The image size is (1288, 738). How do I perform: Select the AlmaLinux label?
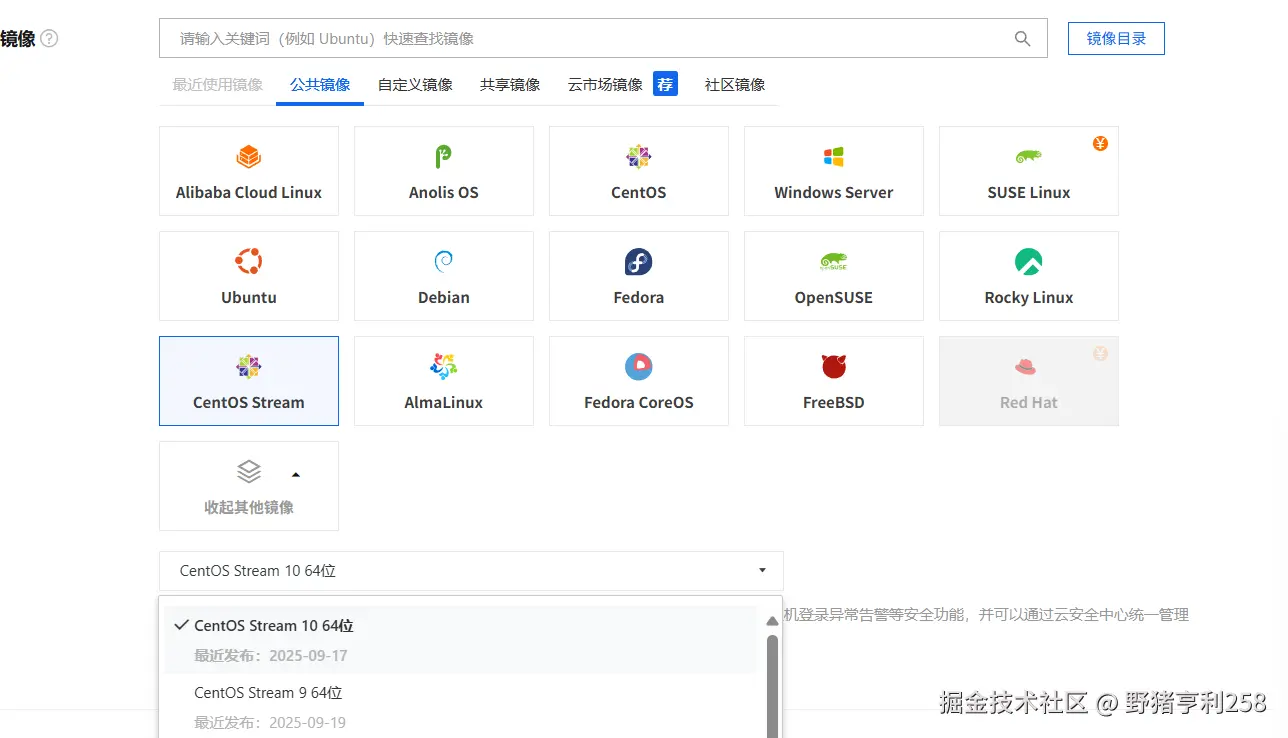[x=444, y=403]
